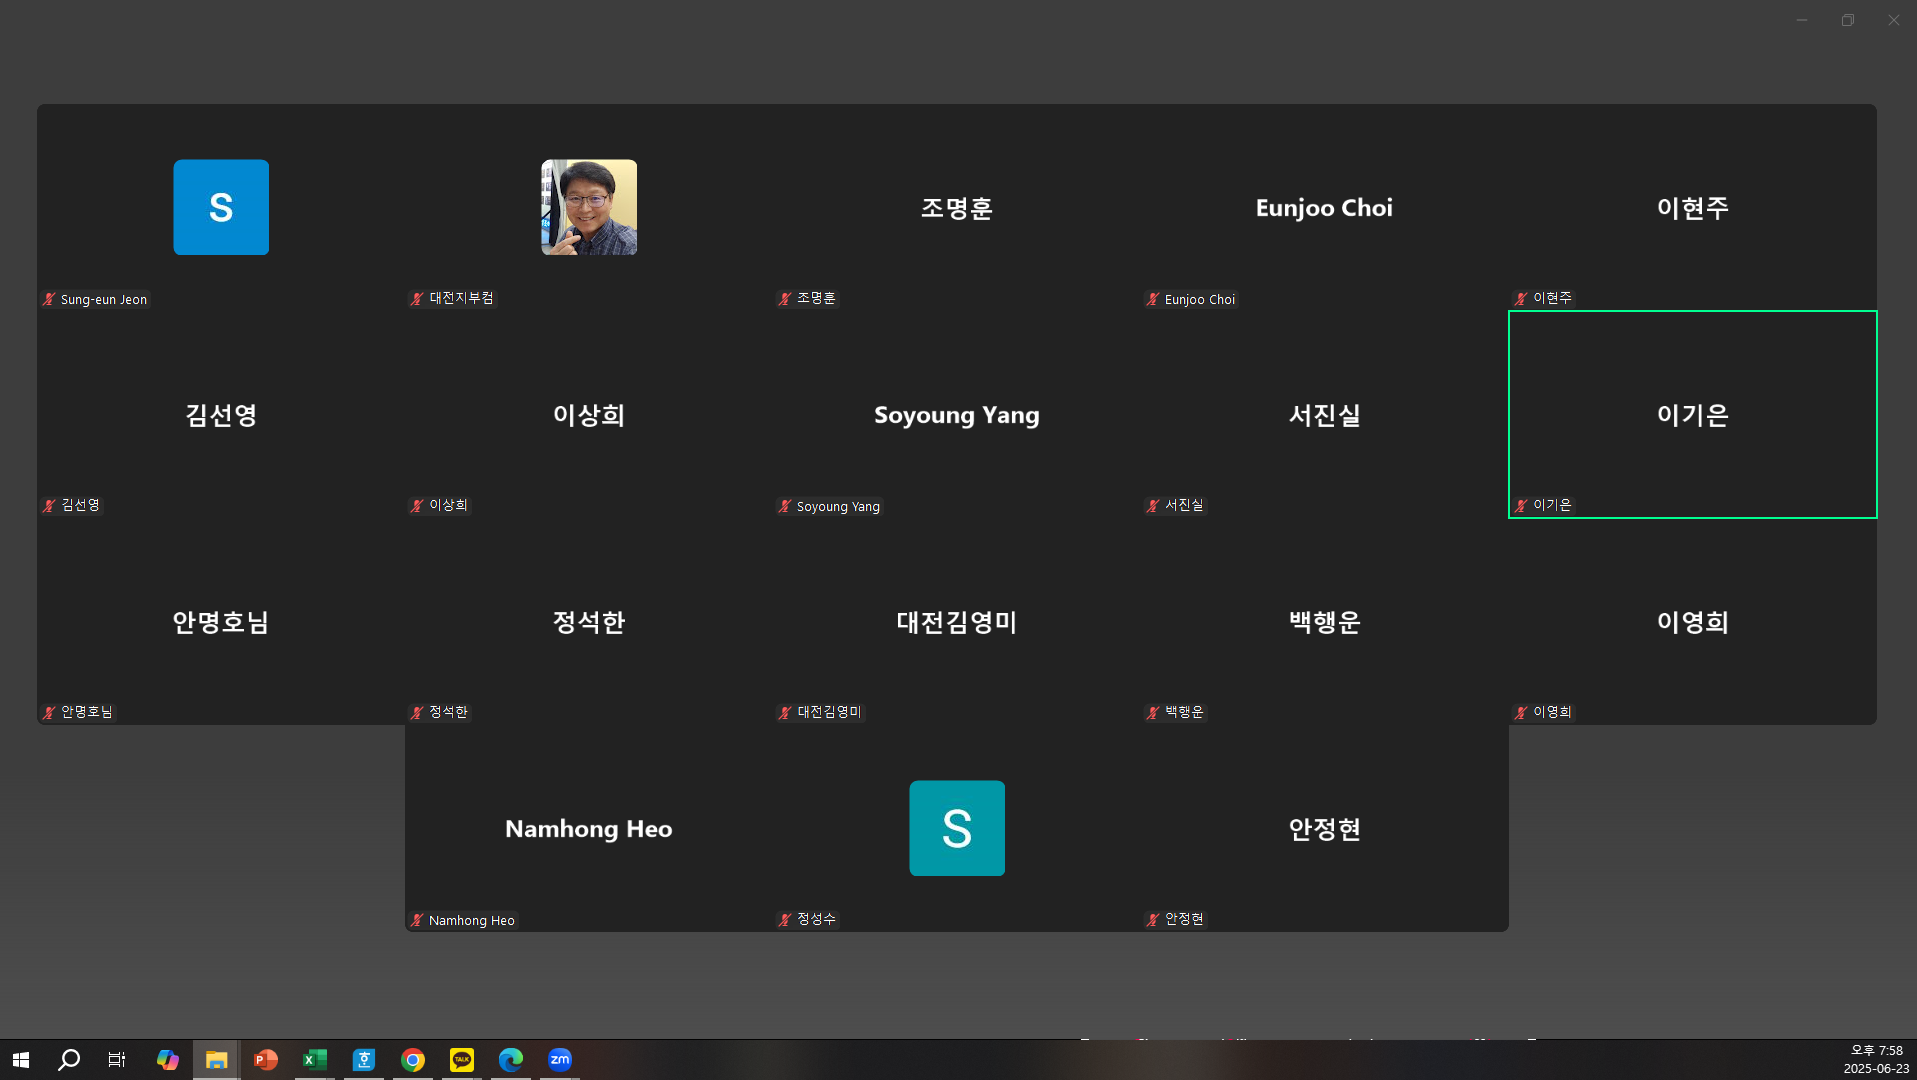
Task: Select the profile photo of 대전지부컴
Action: point(589,207)
